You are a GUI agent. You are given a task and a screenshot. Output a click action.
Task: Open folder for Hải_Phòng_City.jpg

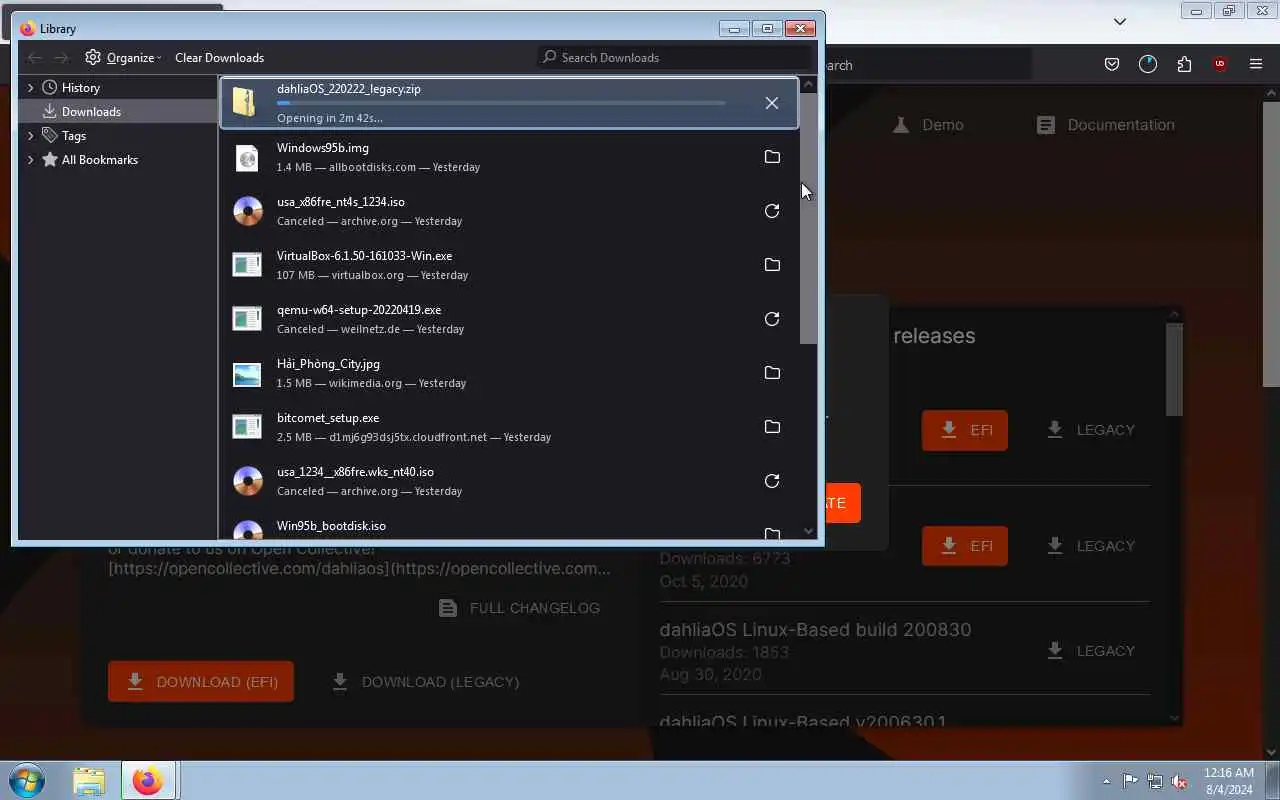[x=772, y=373]
